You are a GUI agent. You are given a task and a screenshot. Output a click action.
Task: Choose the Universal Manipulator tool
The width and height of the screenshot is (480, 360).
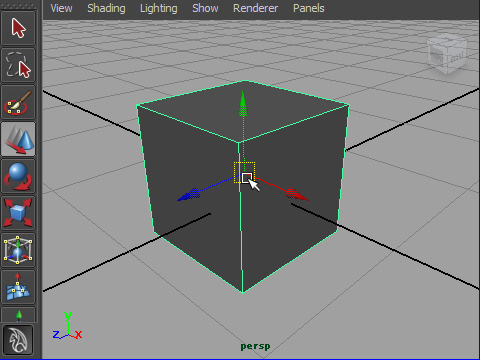18,250
